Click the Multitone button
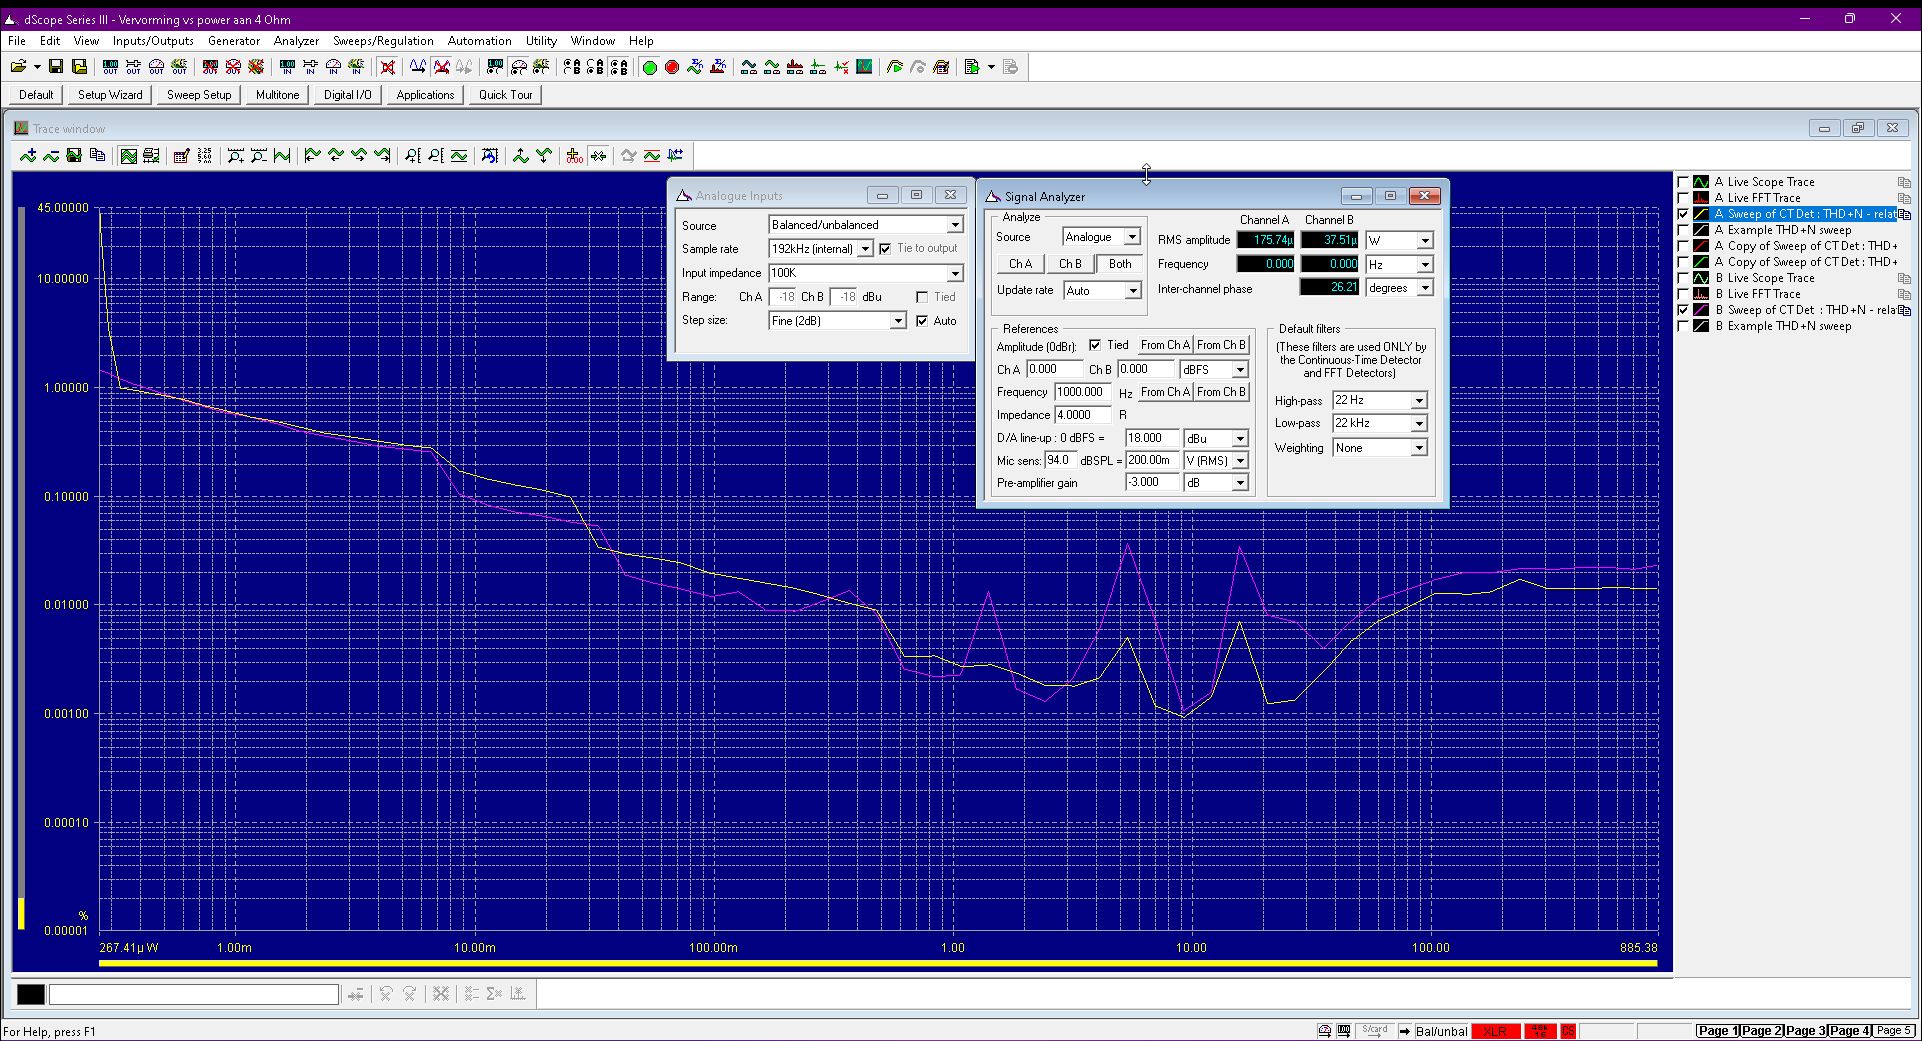 [277, 95]
